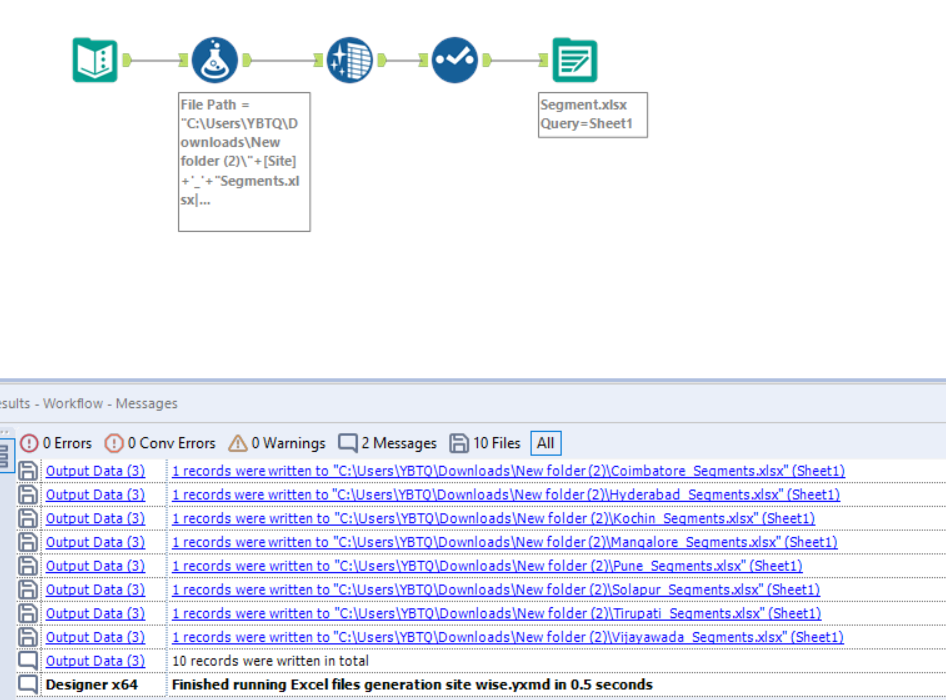Click the file icon beside Tirupati row
The image size is (946, 700).
27,613
